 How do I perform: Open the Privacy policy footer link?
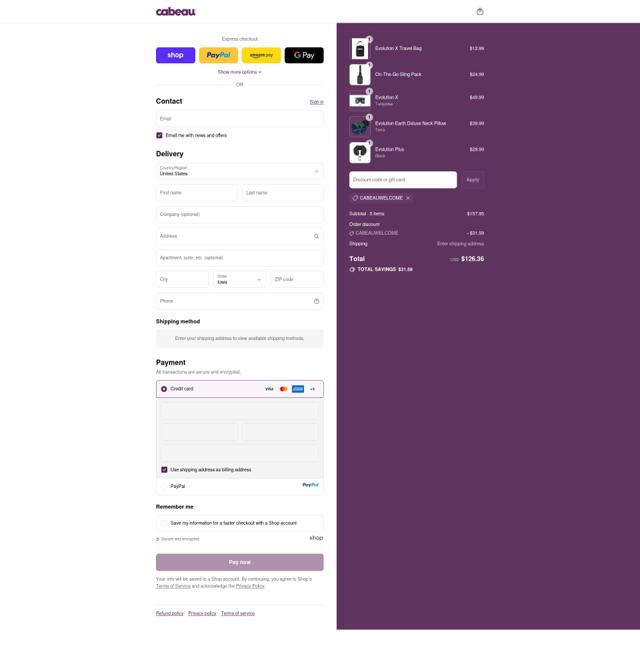click(x=202, y=613)
